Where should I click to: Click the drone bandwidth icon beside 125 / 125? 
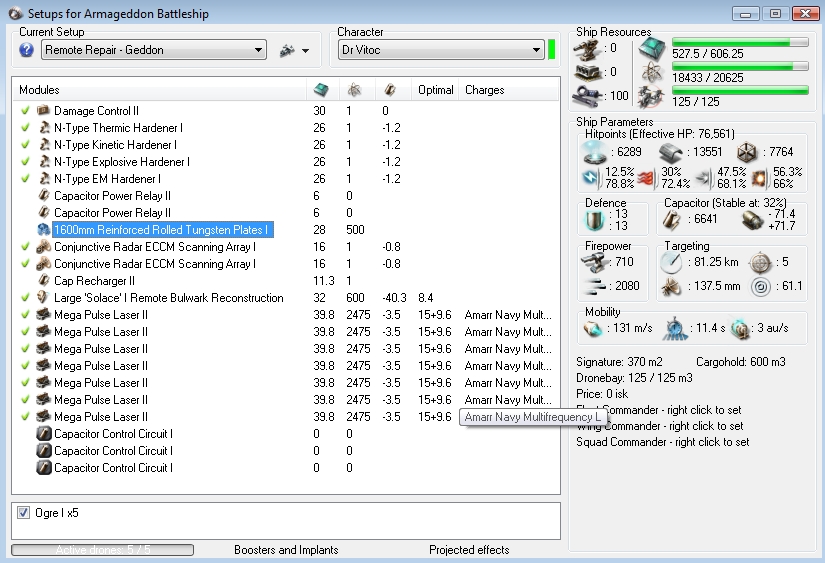pos(652,97)
